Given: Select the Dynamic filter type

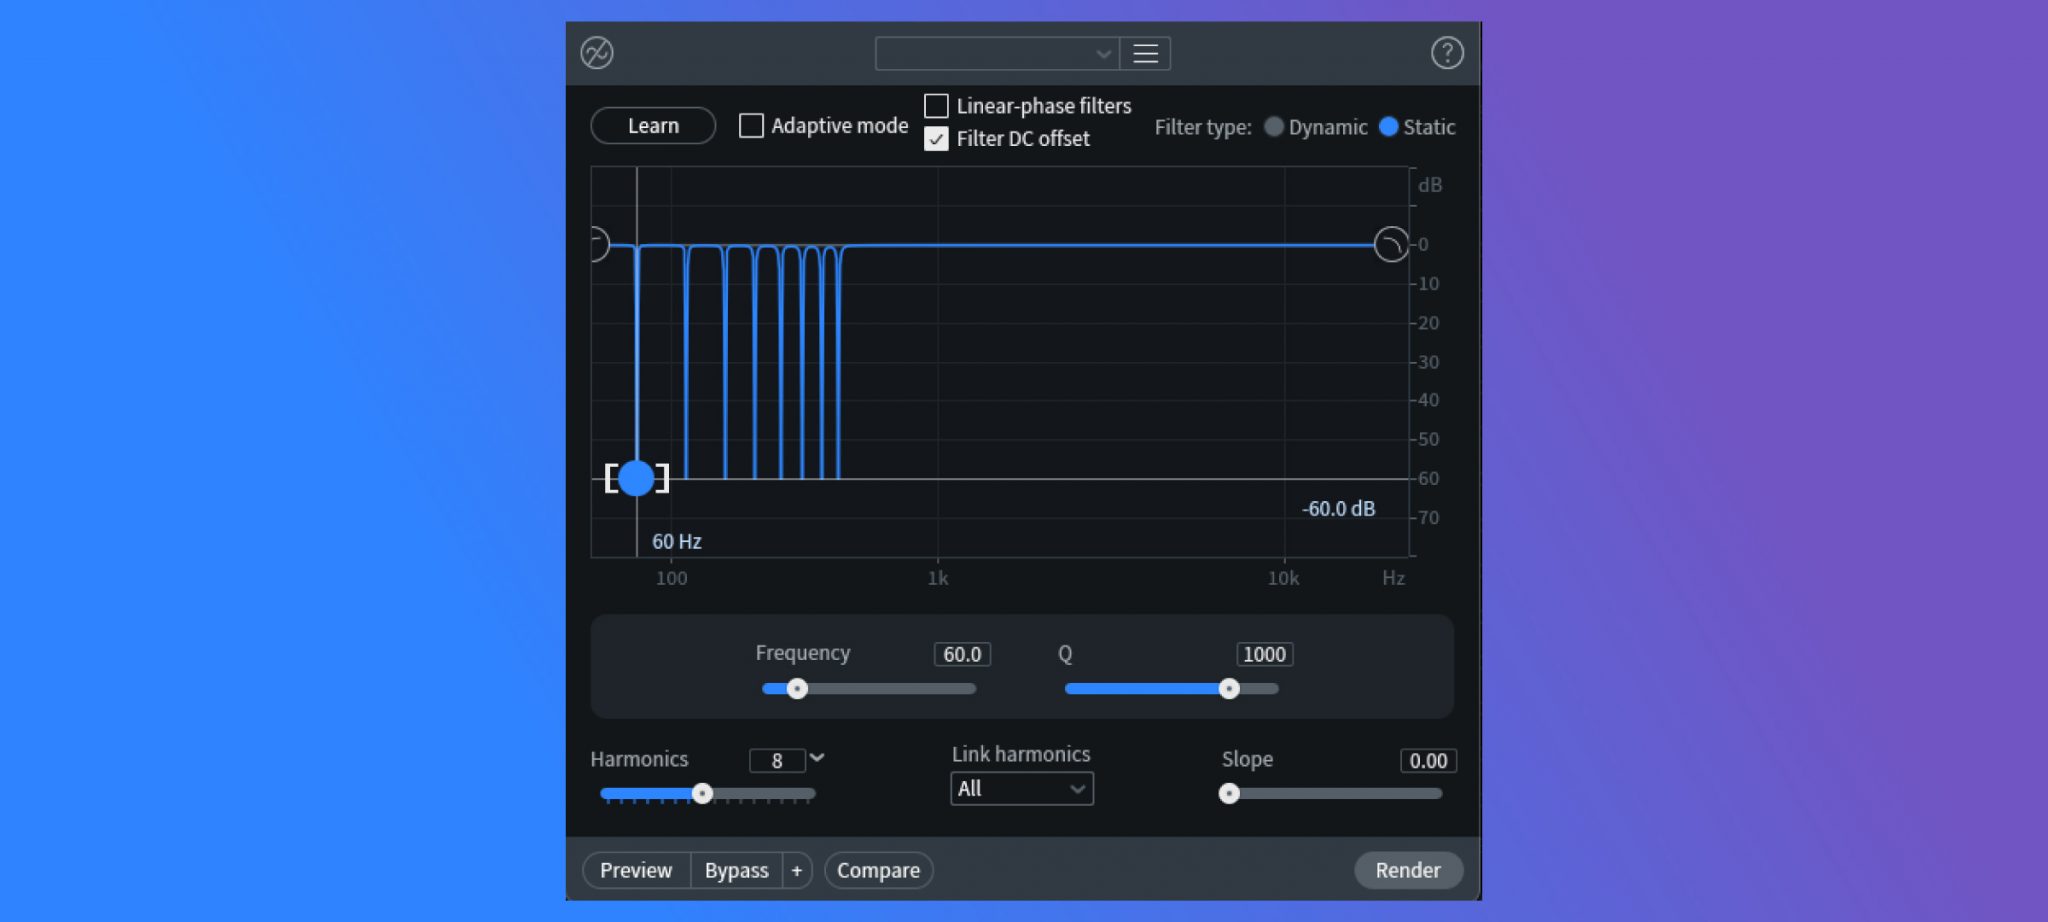Looking at the screenshot, I should coord(1275,127).
